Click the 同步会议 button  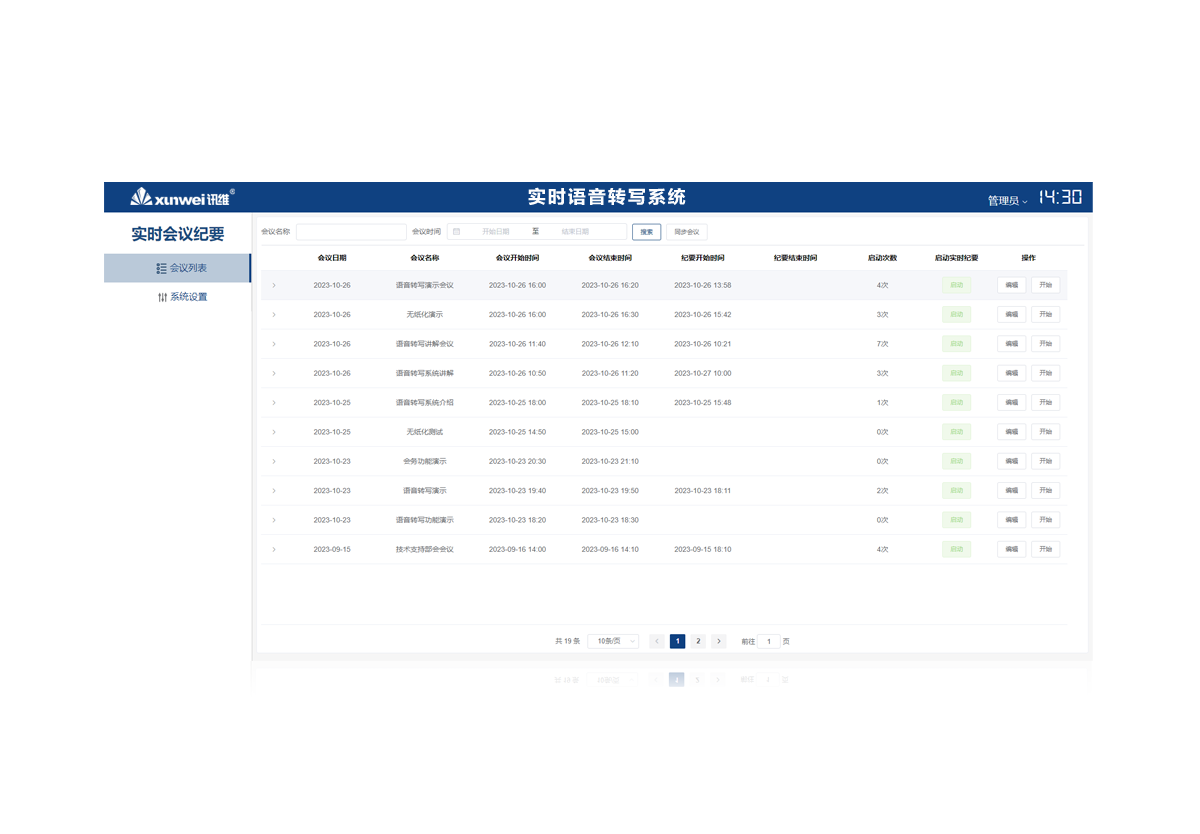(686, 232)
